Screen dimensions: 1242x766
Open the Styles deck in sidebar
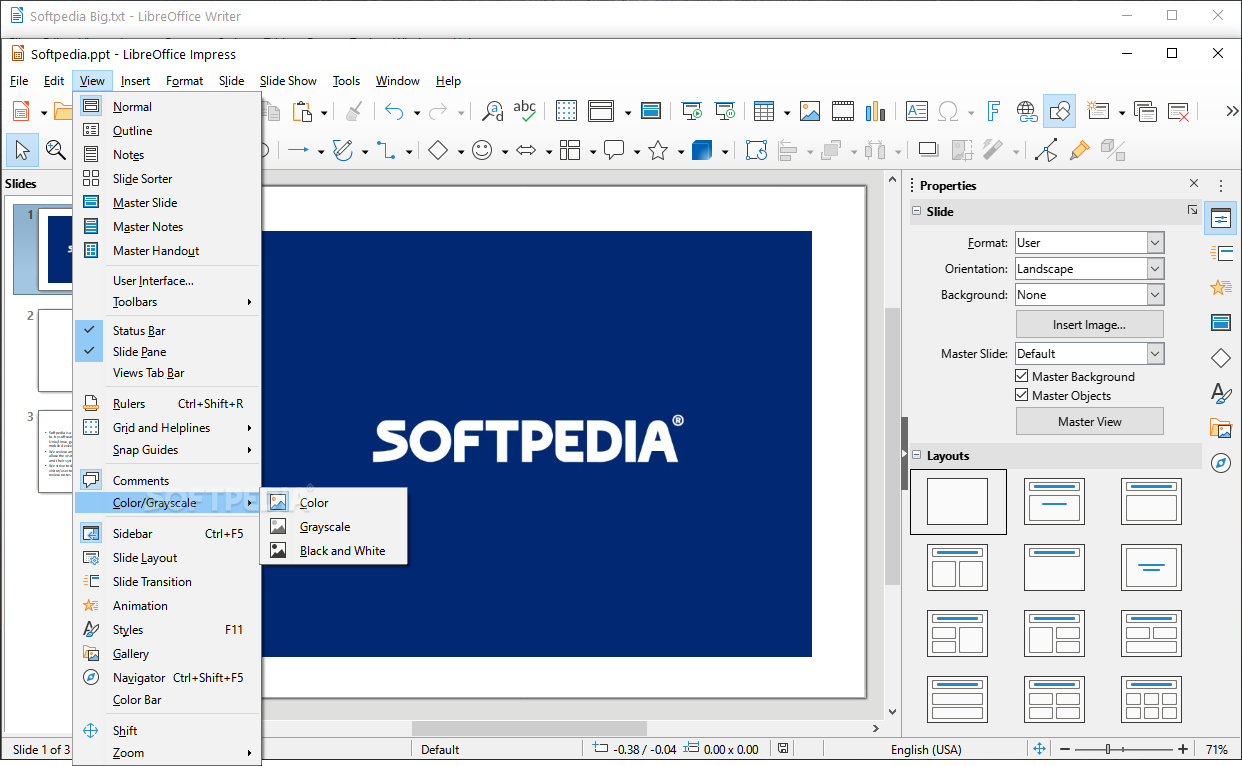tap(1220, 393)
